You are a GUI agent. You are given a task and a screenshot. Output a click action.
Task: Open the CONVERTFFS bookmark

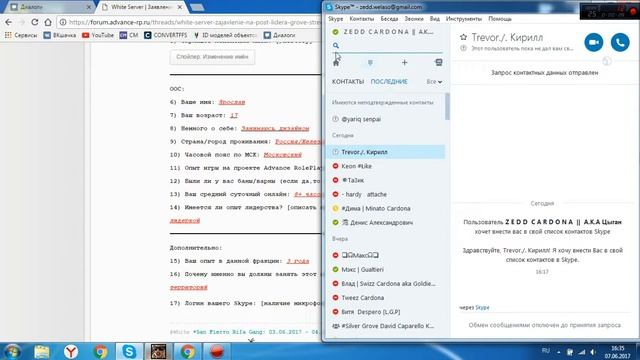[165, 35]
